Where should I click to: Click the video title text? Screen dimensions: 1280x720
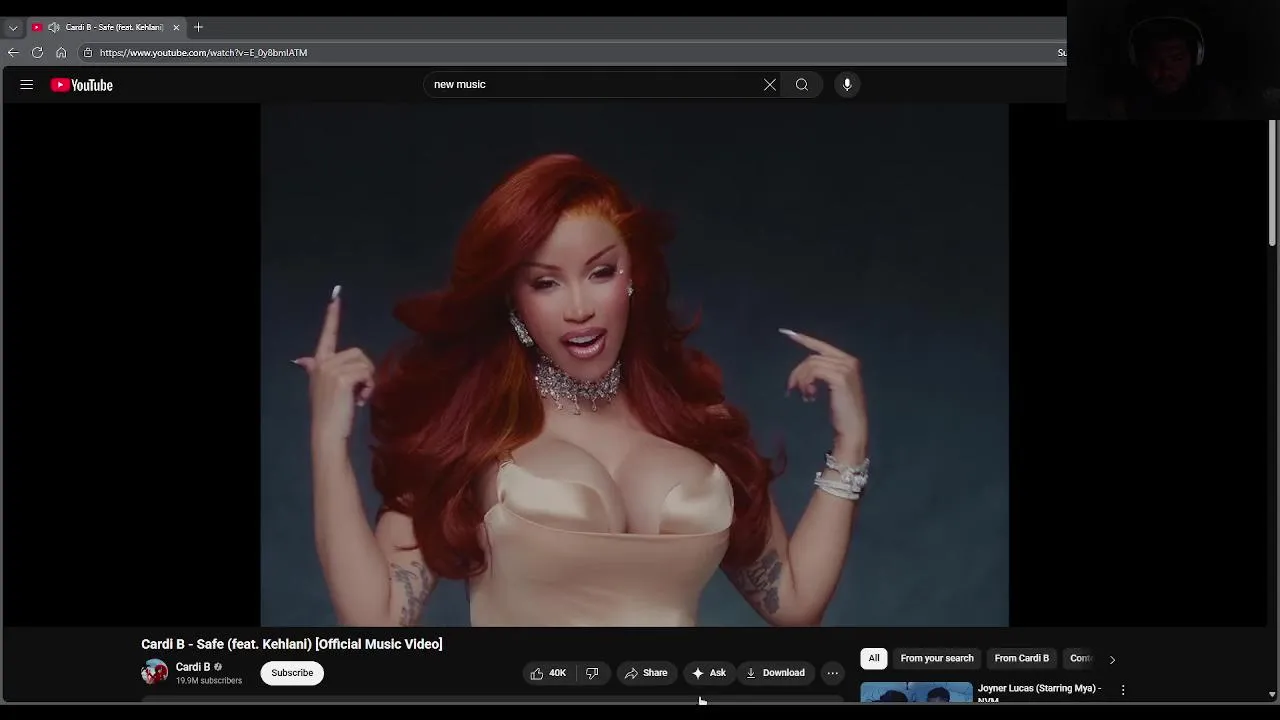[292, 644]
